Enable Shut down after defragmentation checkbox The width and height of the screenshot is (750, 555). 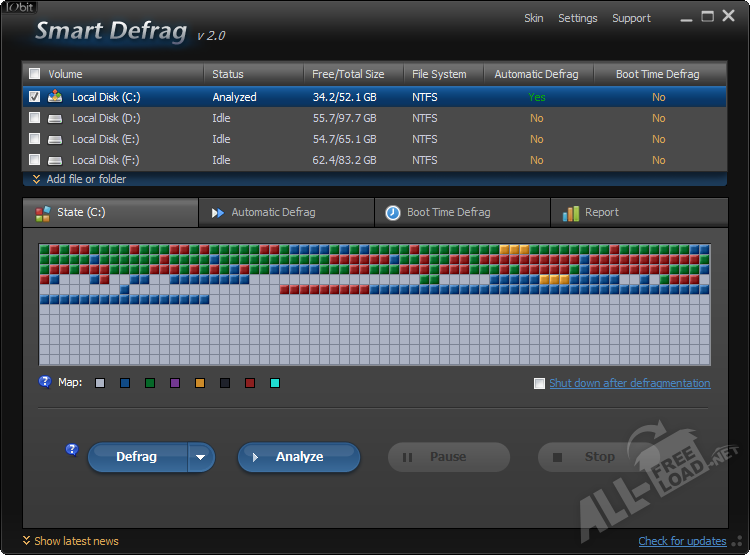click(x=540, y=383)
